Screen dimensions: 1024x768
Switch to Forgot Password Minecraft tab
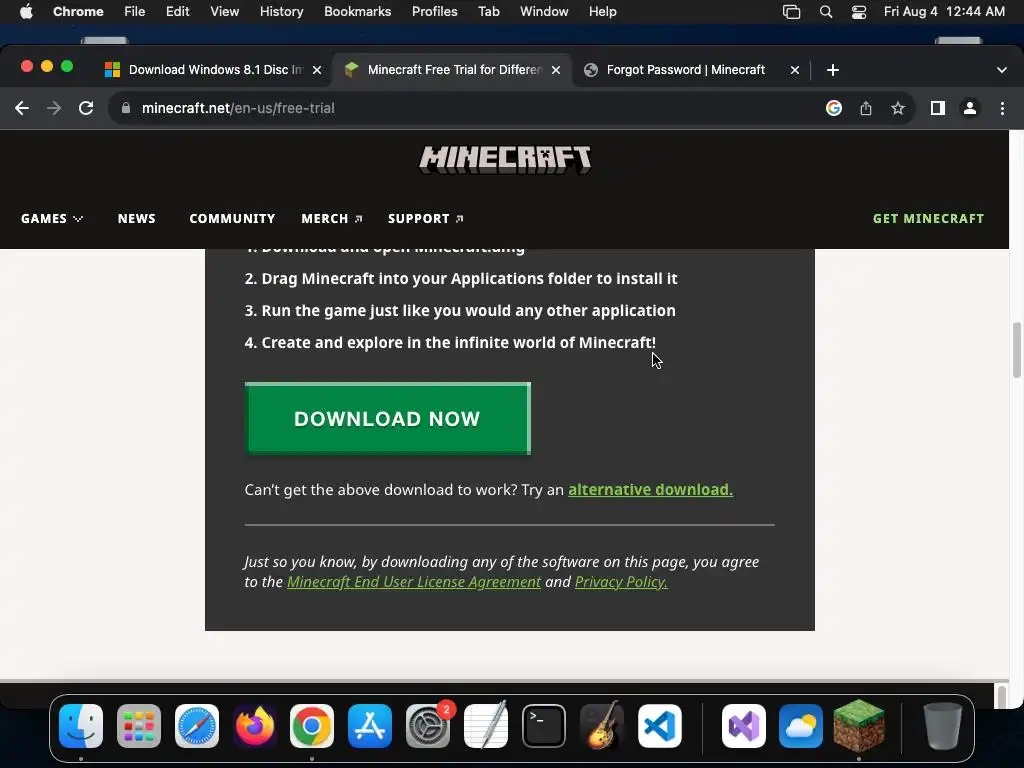click(686, 70)
